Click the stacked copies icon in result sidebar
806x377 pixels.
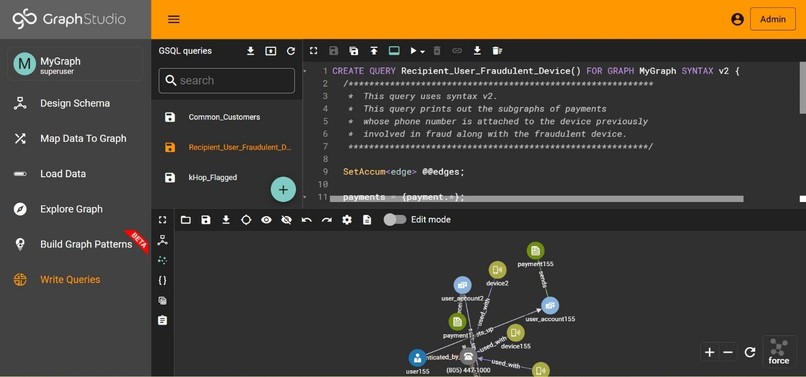[162, 300]
